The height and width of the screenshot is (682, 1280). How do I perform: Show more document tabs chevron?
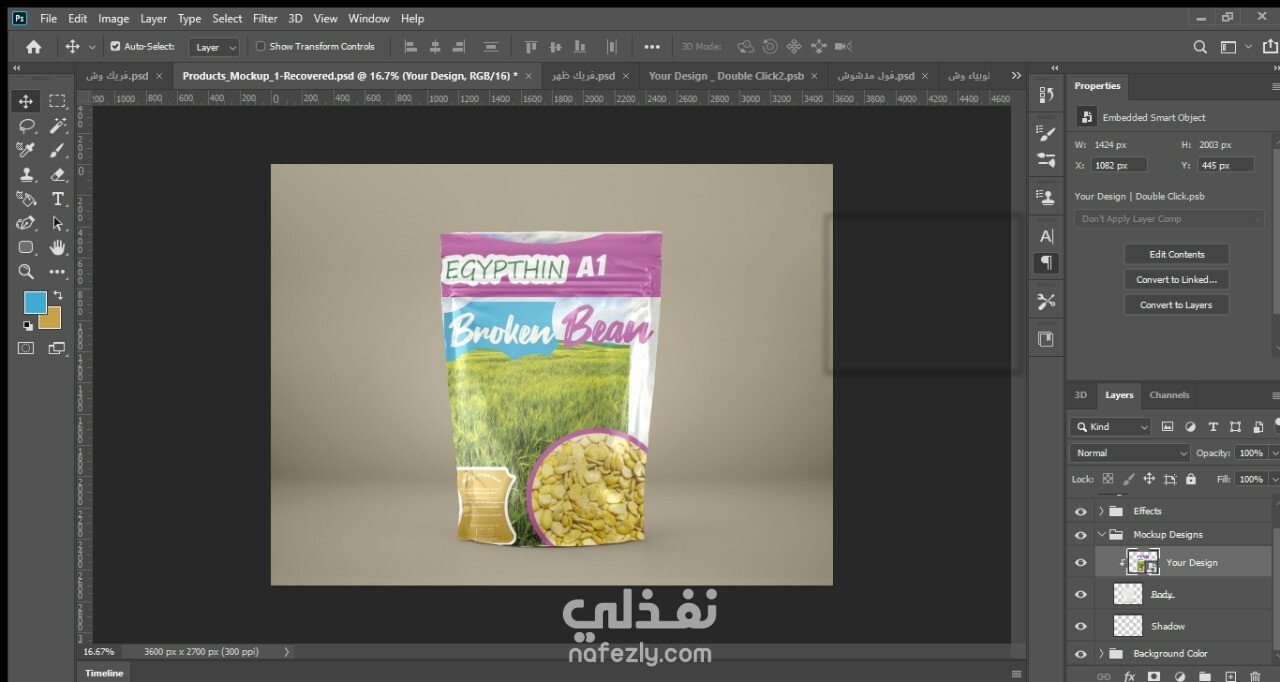tap(1016, 75)
